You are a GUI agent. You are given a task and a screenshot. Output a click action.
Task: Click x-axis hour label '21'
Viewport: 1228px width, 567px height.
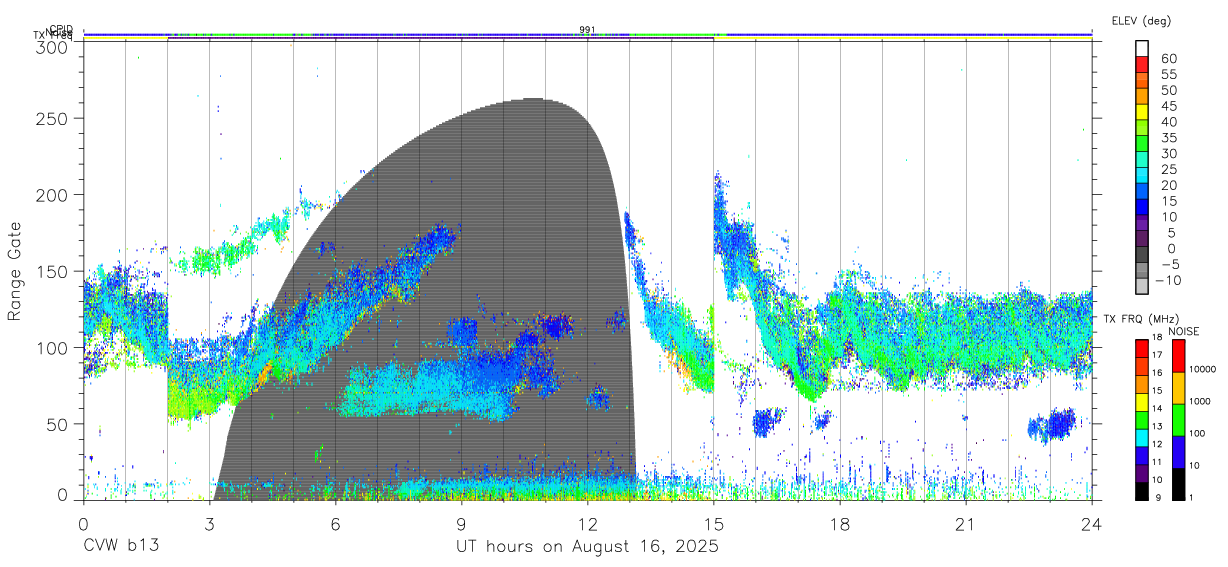coord(966,523)
